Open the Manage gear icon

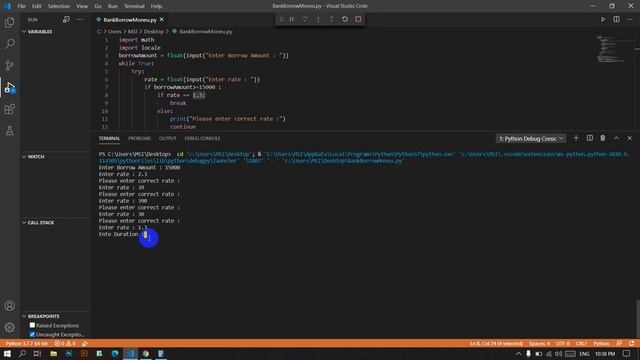point(9,327)
